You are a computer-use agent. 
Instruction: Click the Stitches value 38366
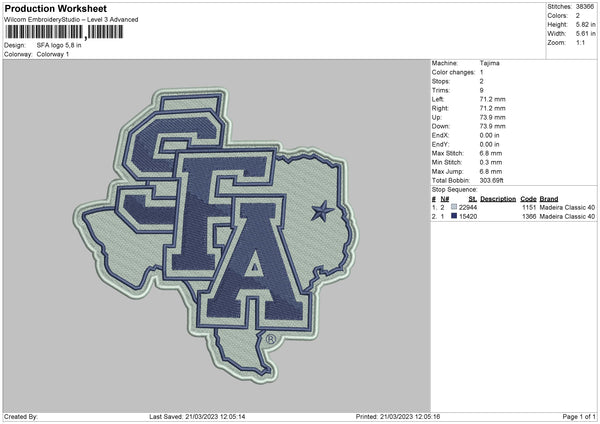(585, 7)
